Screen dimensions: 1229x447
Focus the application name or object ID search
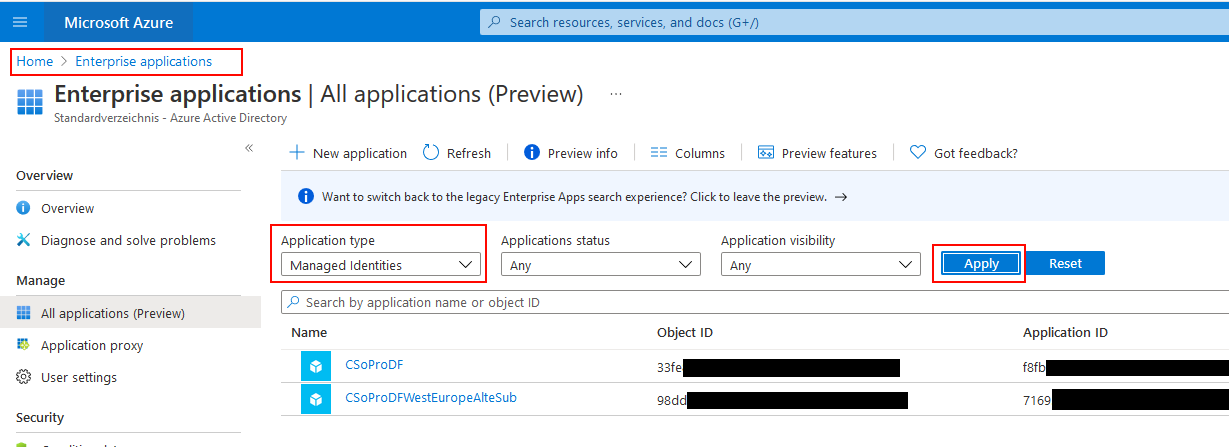pyautogui.click(x=755, y=302)
